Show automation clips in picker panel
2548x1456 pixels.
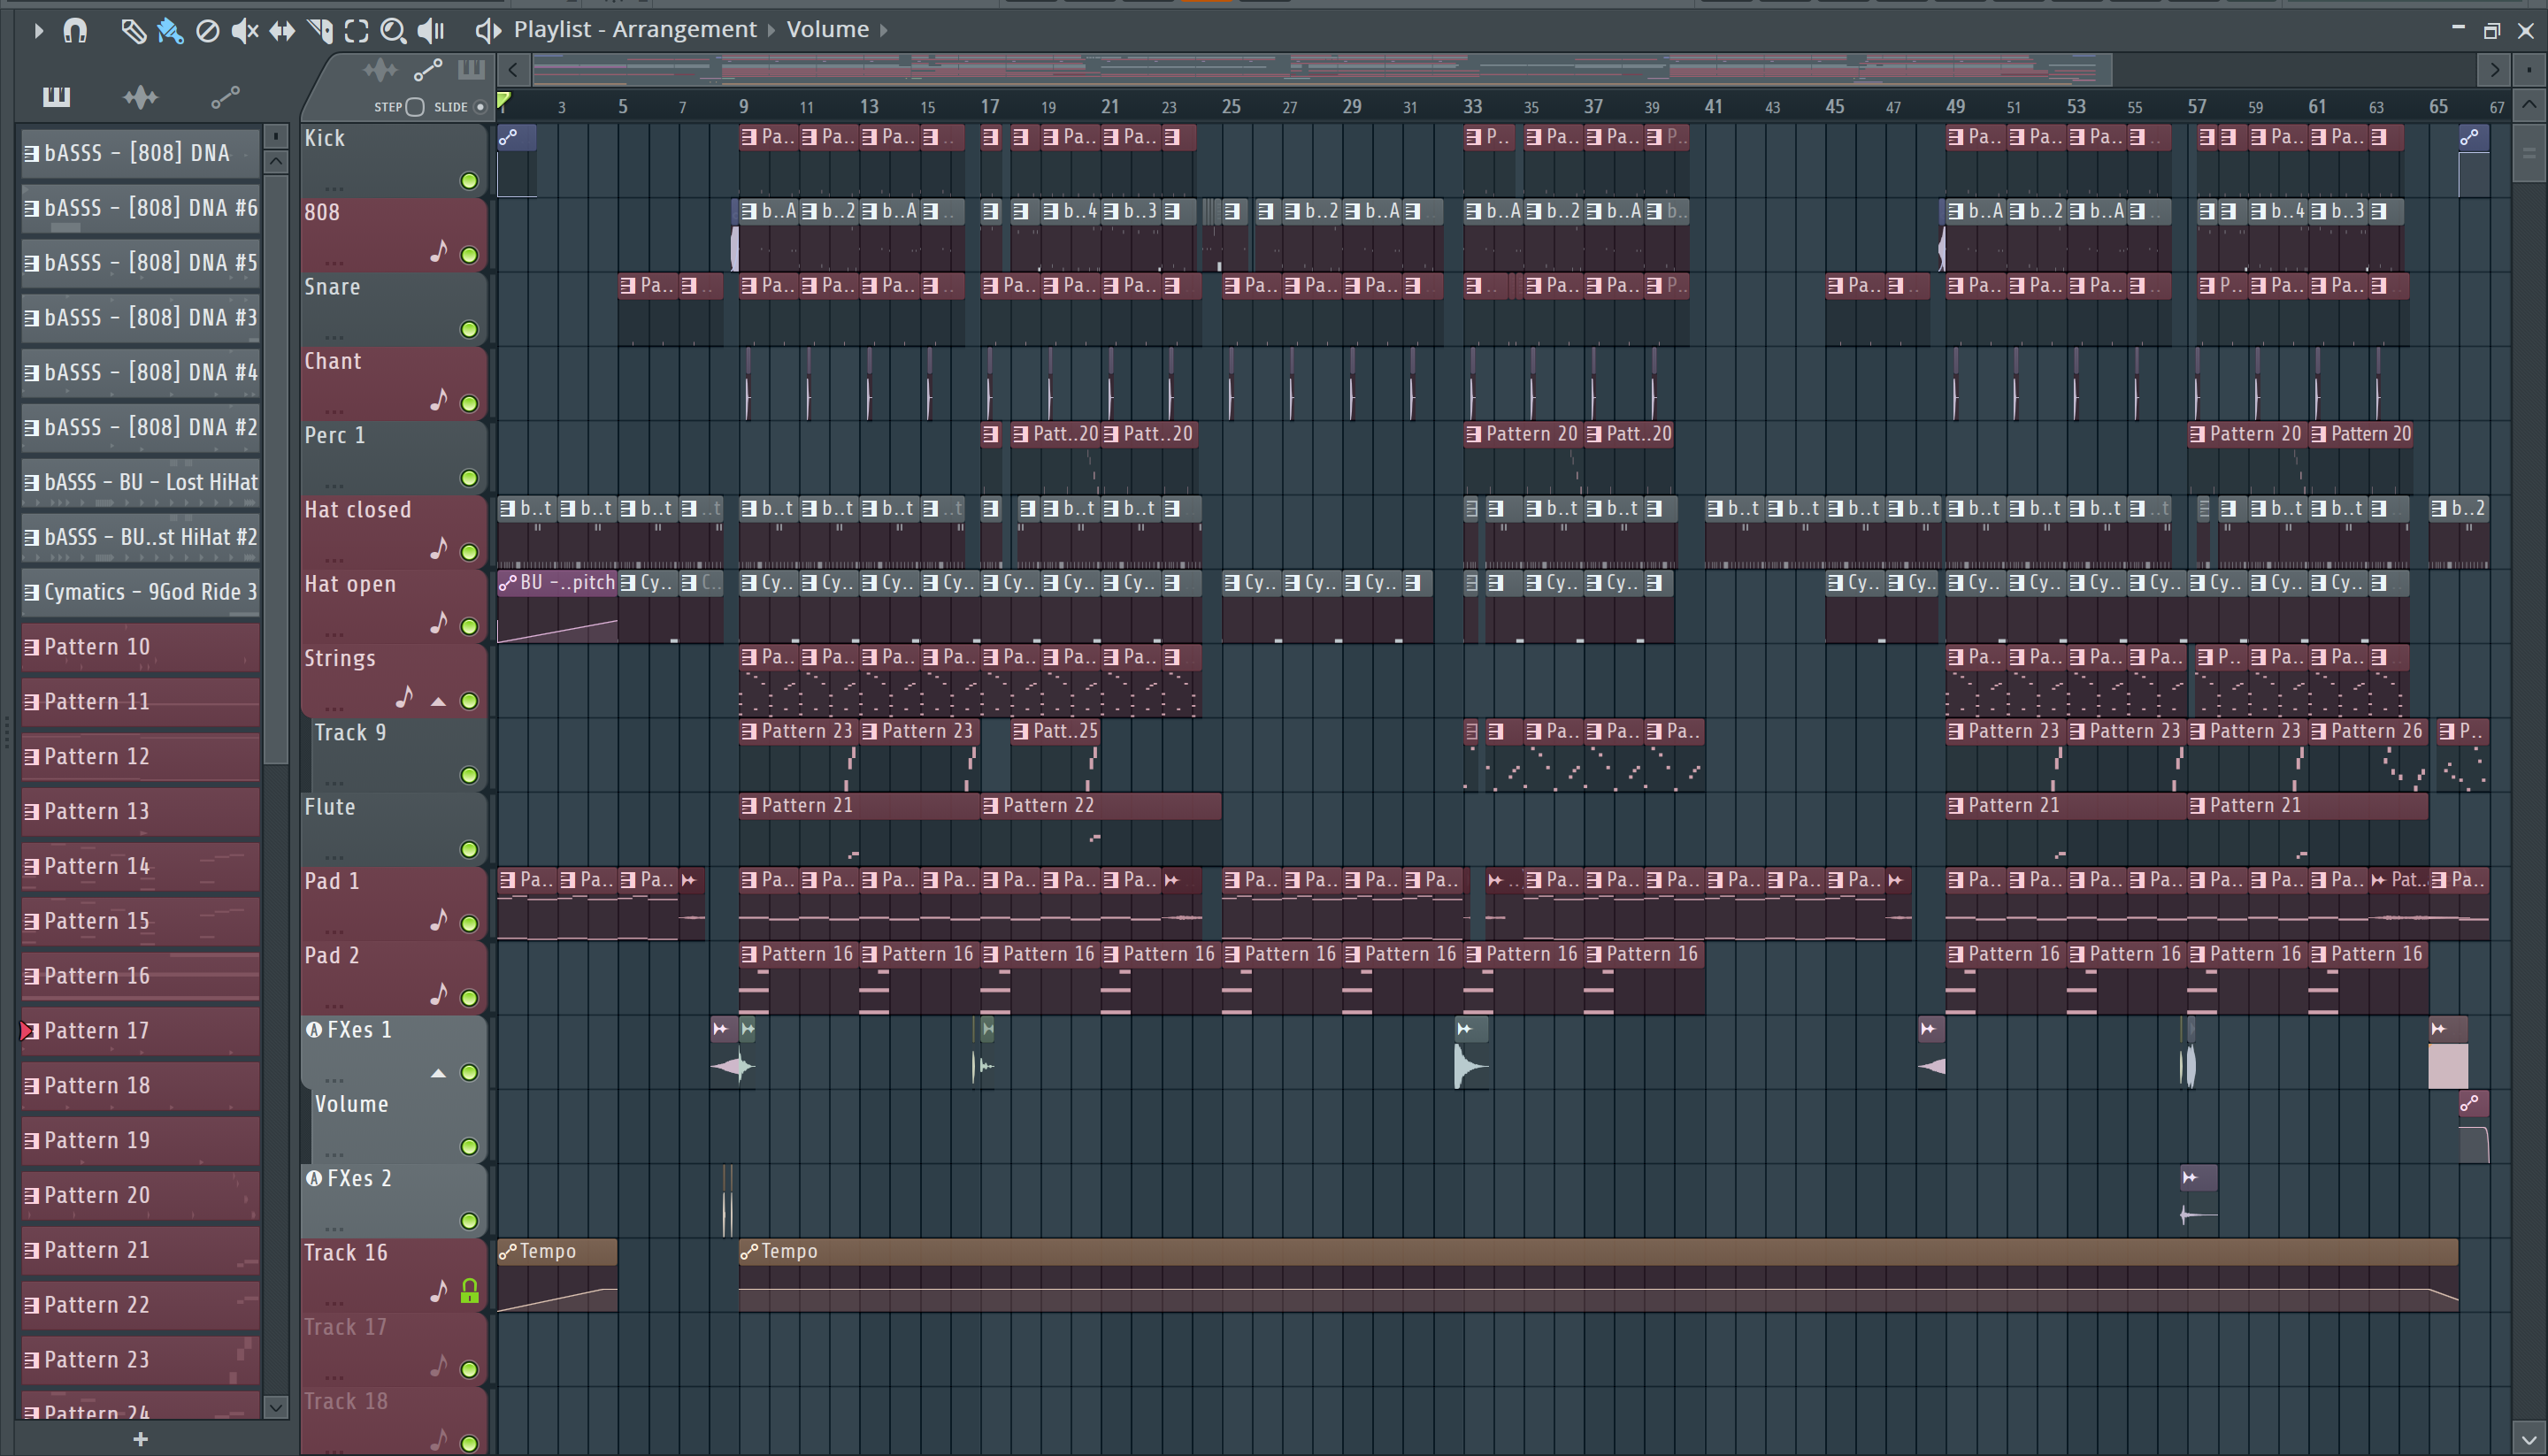coord(225,96)
